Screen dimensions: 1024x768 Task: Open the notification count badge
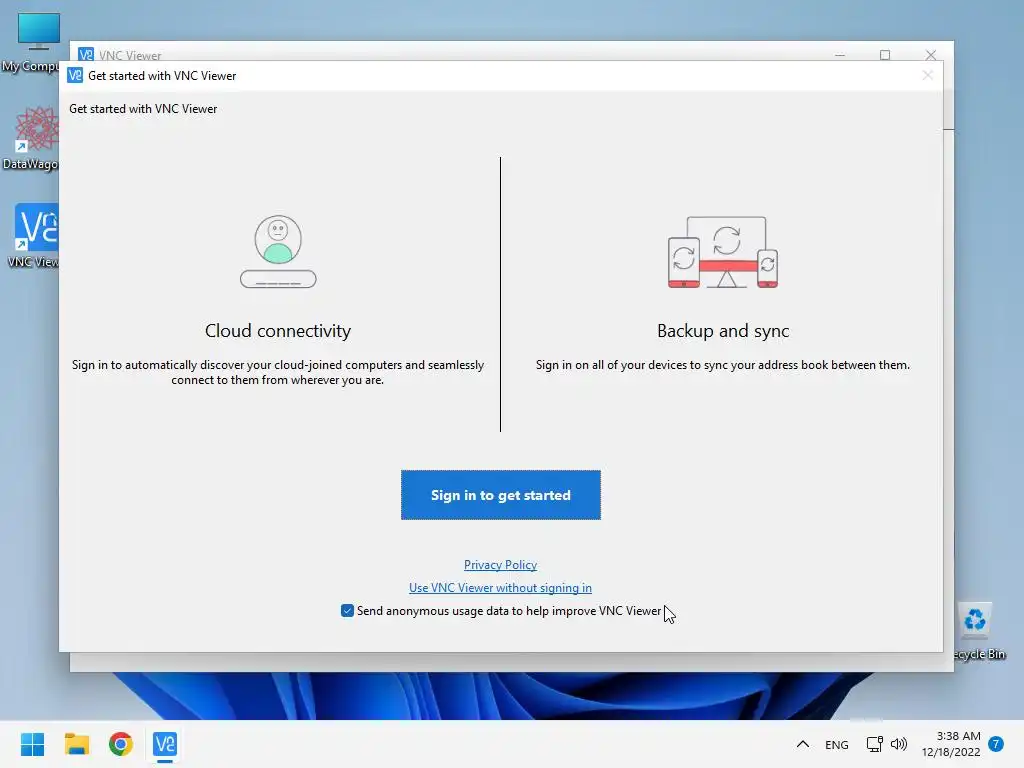996,744
